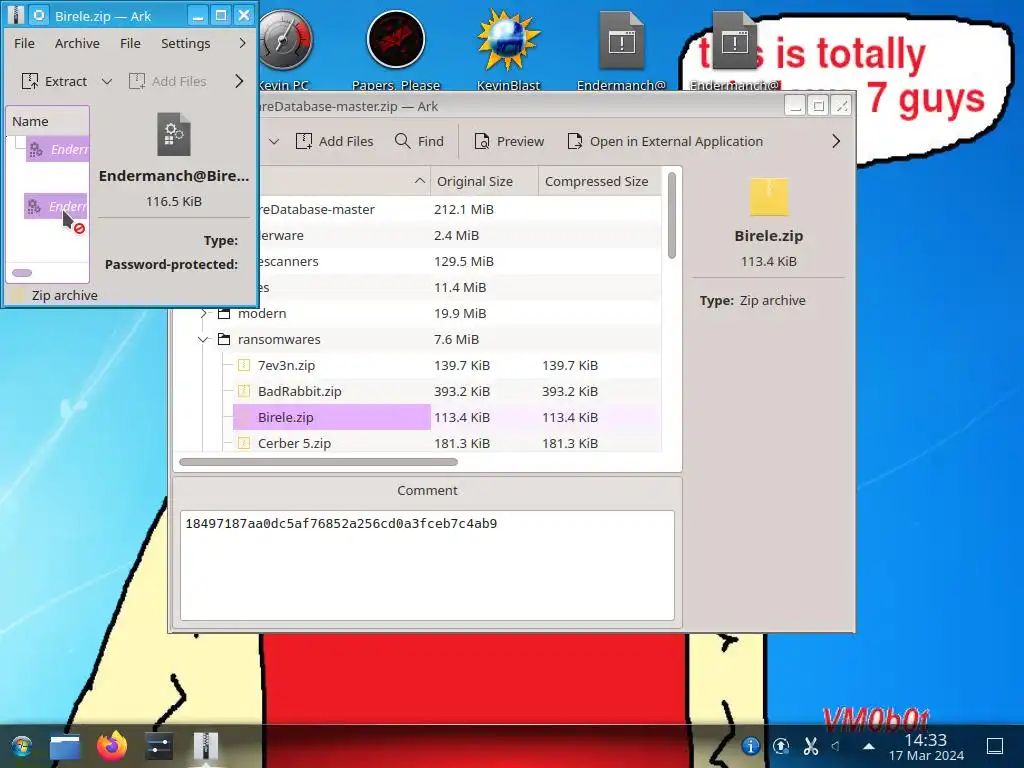
Task: Click the Endermanch@Bire... file icon in info panel
Action: point(174,135)
